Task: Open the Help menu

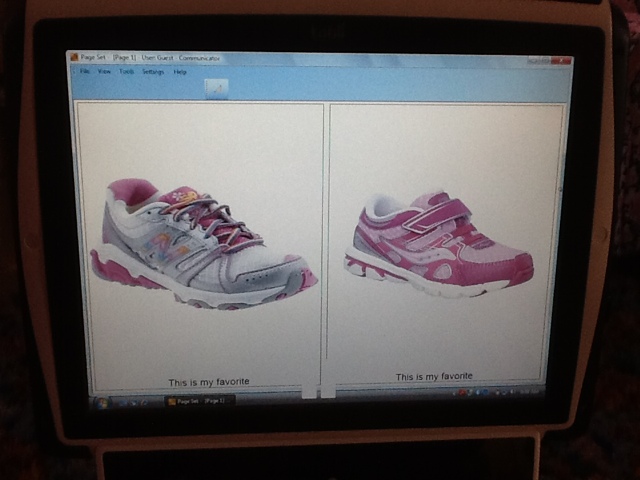Action: click(180, 72)
